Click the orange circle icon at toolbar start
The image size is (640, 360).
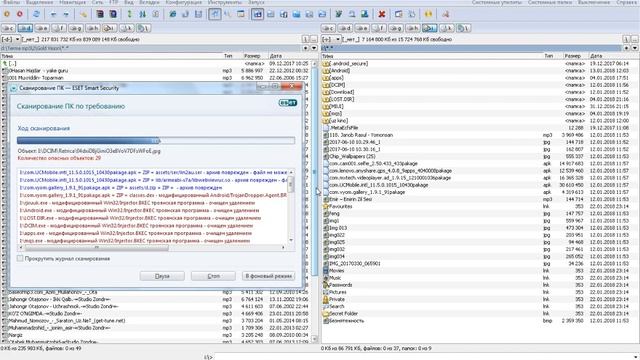pyautogui.click(x=7, y=14)
